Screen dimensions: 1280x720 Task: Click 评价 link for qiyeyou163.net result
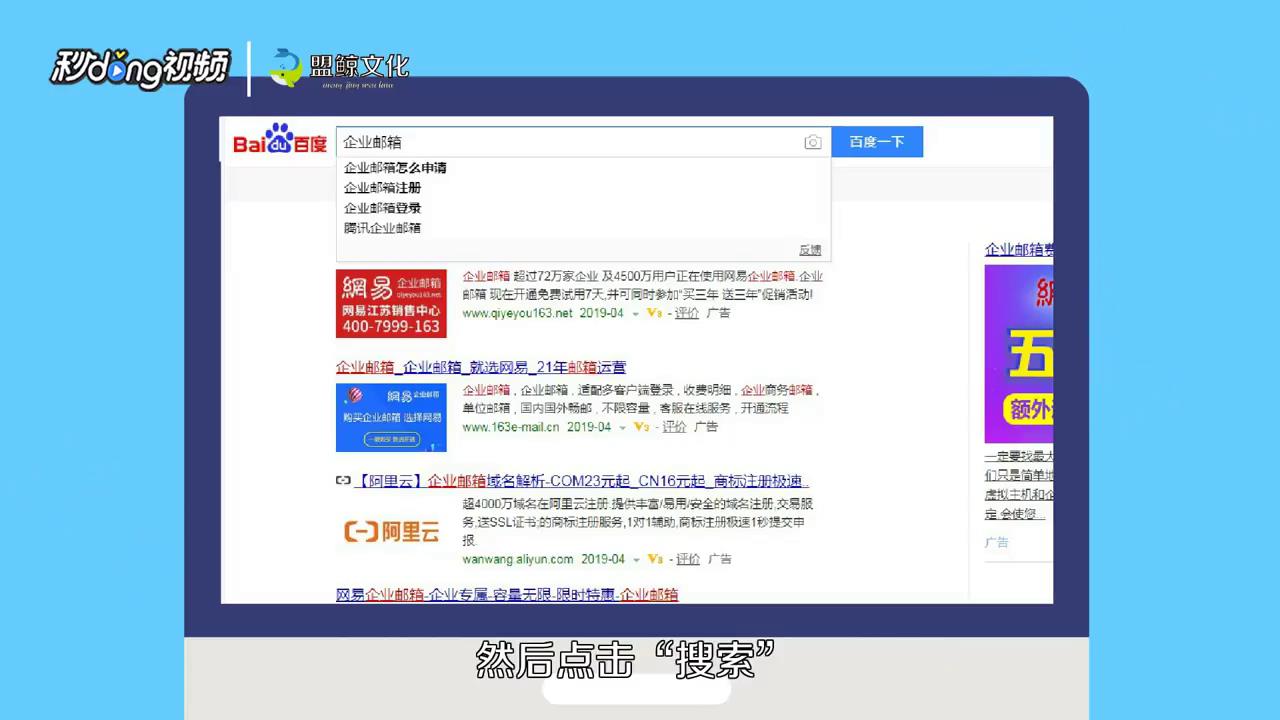tap(687, 313)
